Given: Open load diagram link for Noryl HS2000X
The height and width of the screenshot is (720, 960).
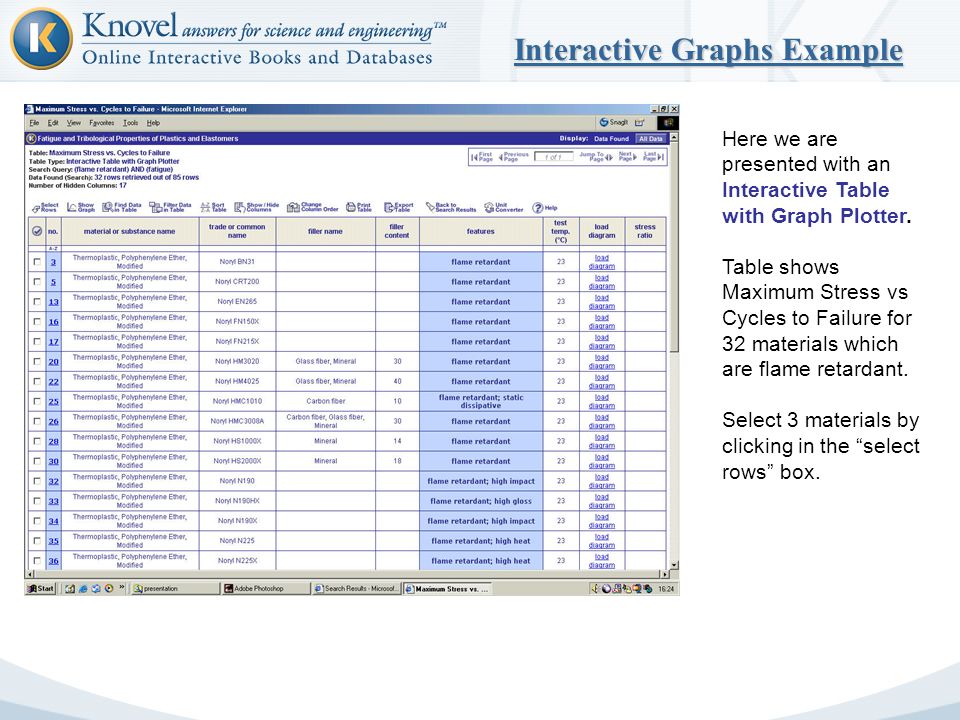Looking at the screenshot, I should (x=602, y=461).
